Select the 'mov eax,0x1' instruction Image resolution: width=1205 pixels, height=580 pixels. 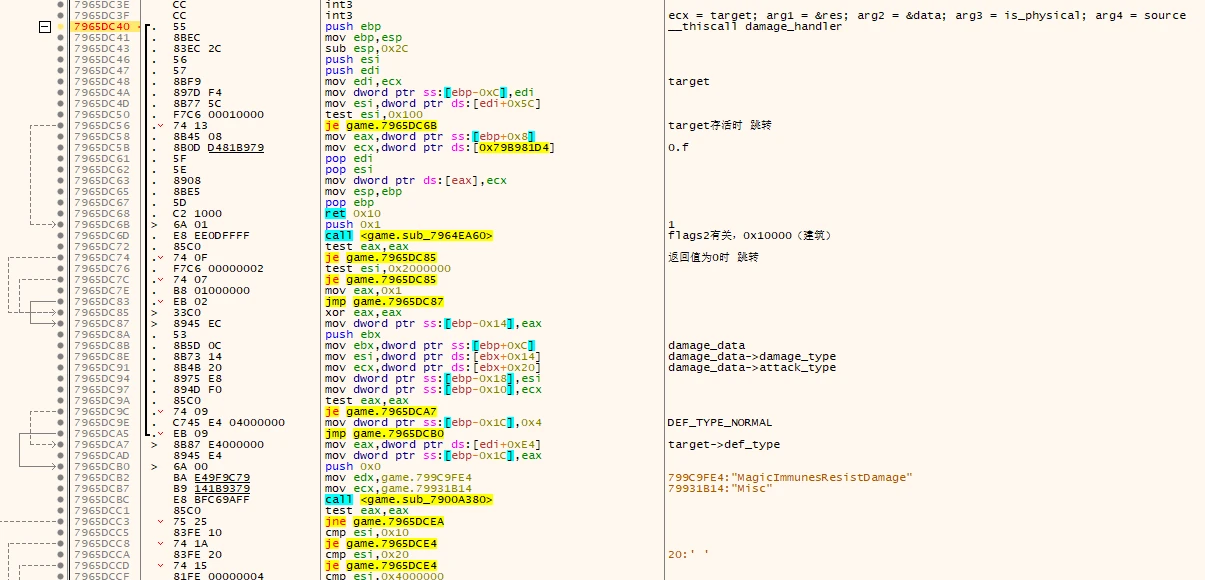click(363, 291)
